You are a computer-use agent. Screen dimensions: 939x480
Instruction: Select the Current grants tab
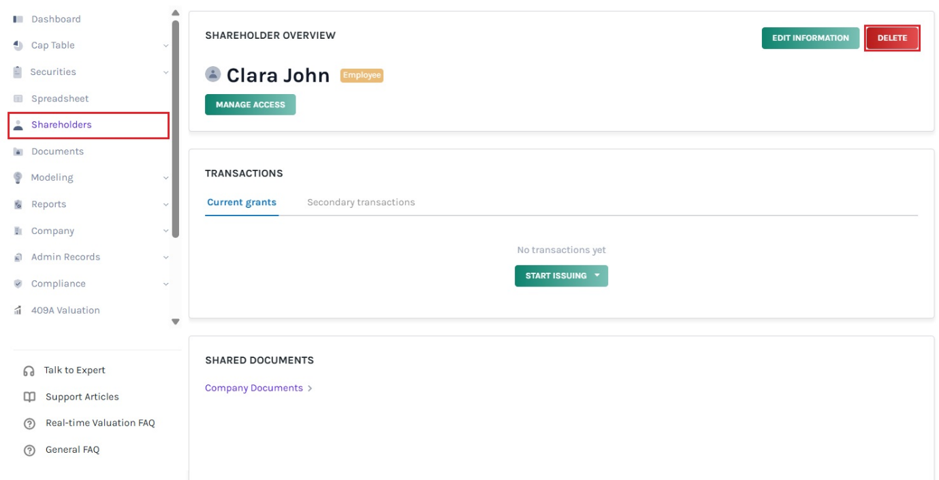(242, 202)
